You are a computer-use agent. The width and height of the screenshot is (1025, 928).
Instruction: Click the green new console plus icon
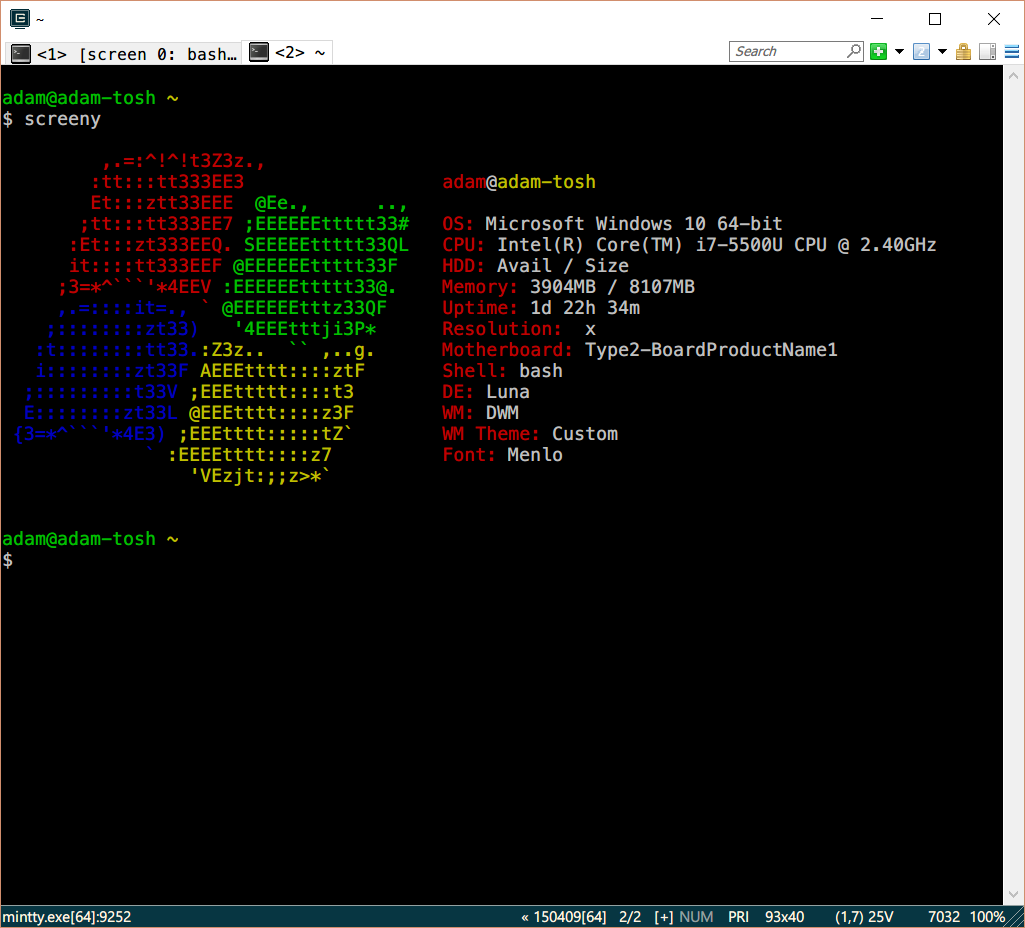[878, 52]
